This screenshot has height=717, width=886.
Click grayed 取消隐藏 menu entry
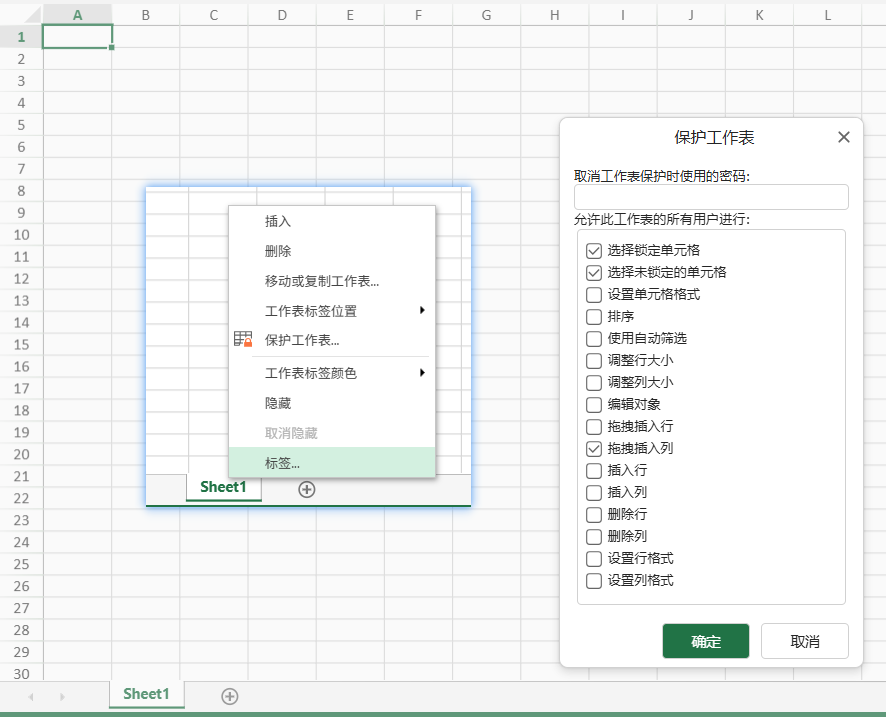click(x=332, y=433)
